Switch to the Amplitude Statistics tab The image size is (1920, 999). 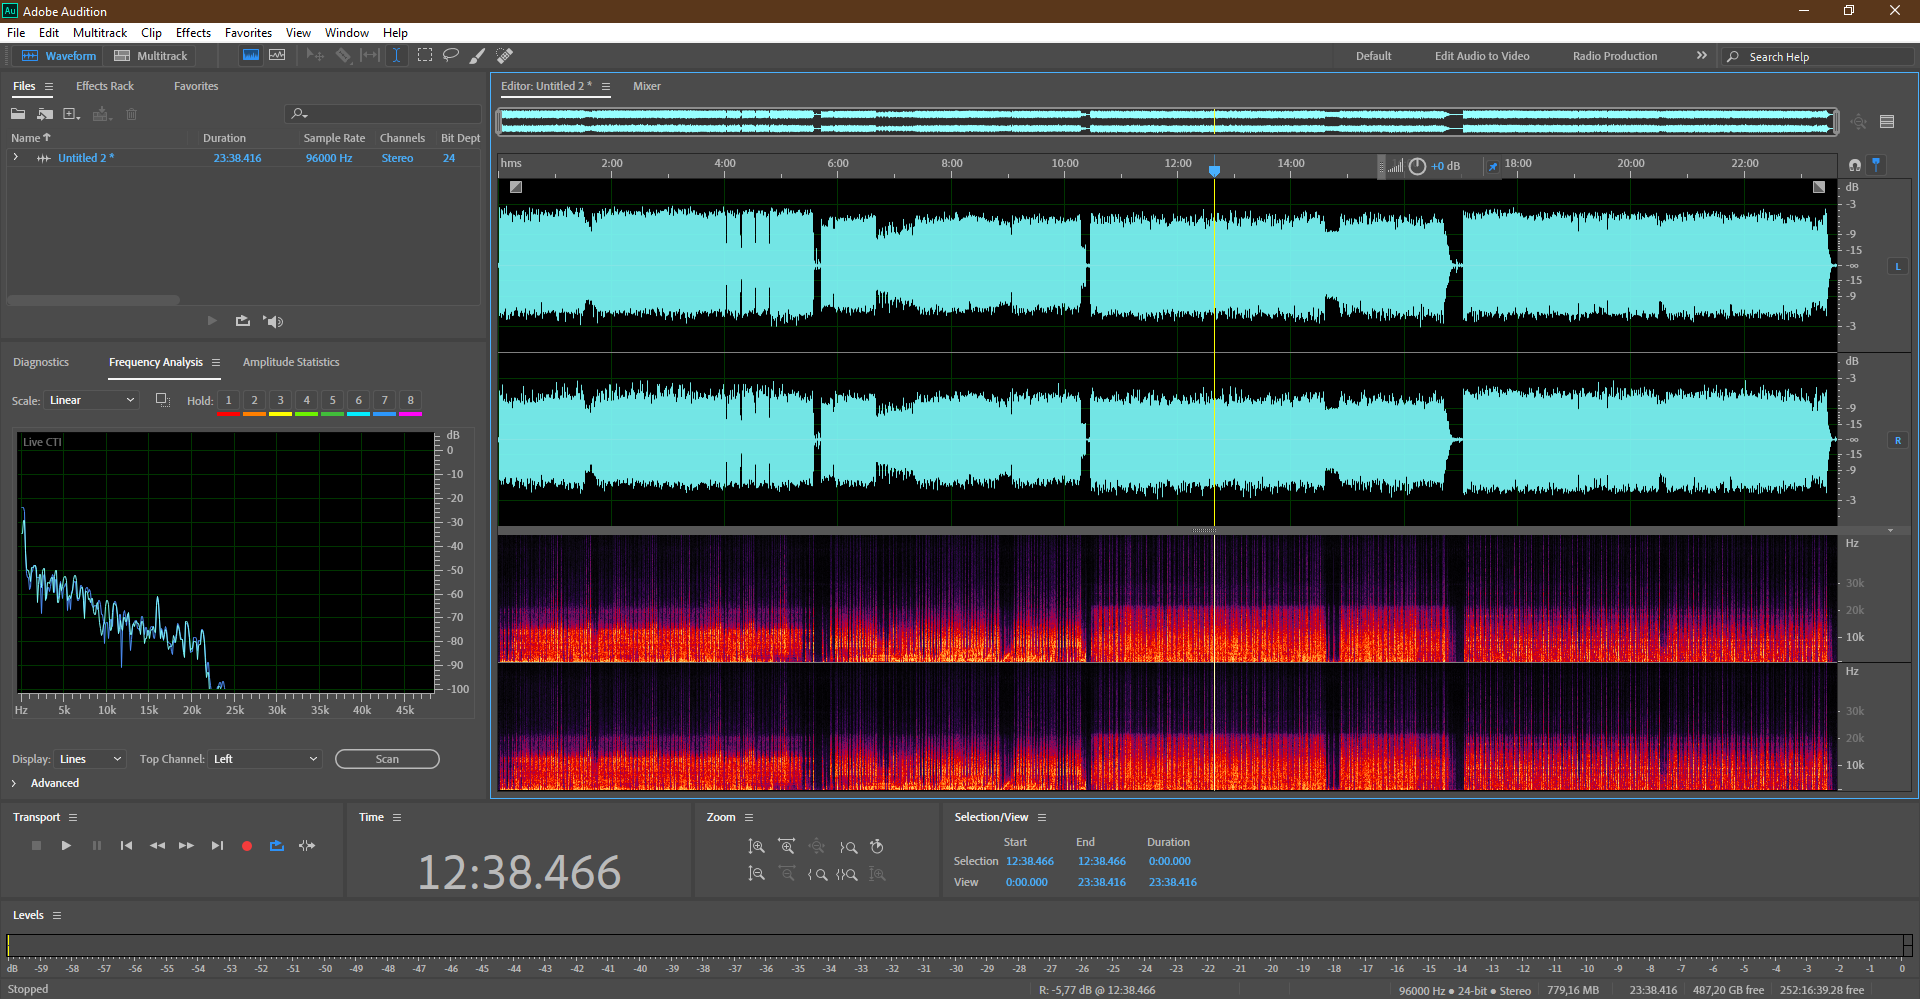291,362
